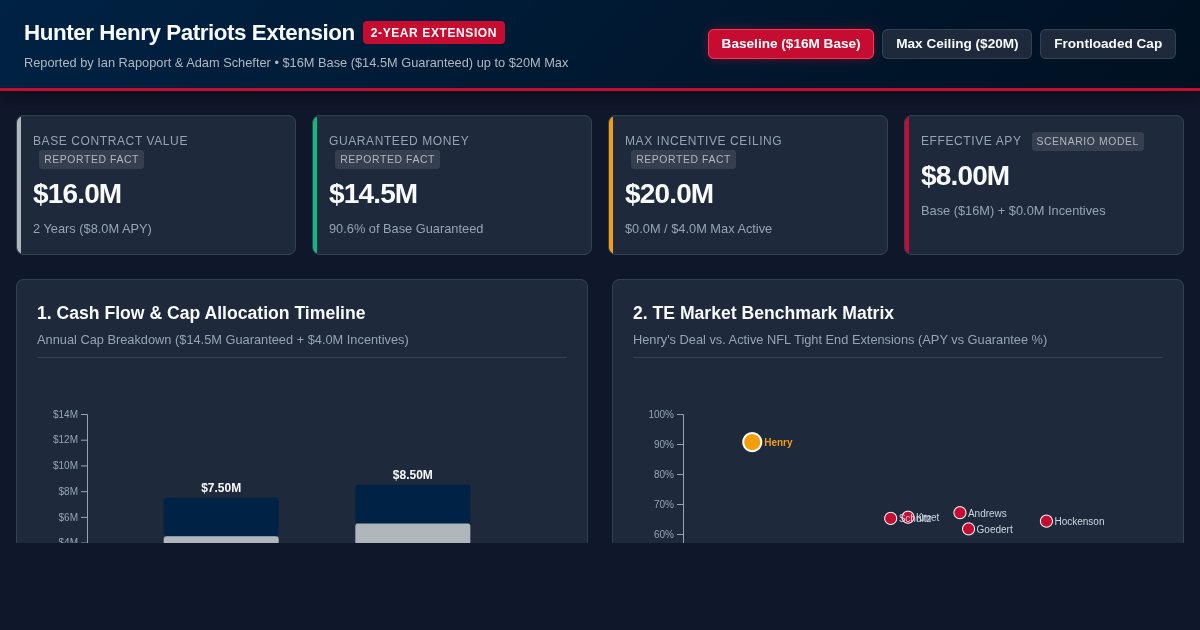Screen dimensions: 1200x630
Task: Click the GUARANTEED MONEY card label
Action: click(399, 141)
